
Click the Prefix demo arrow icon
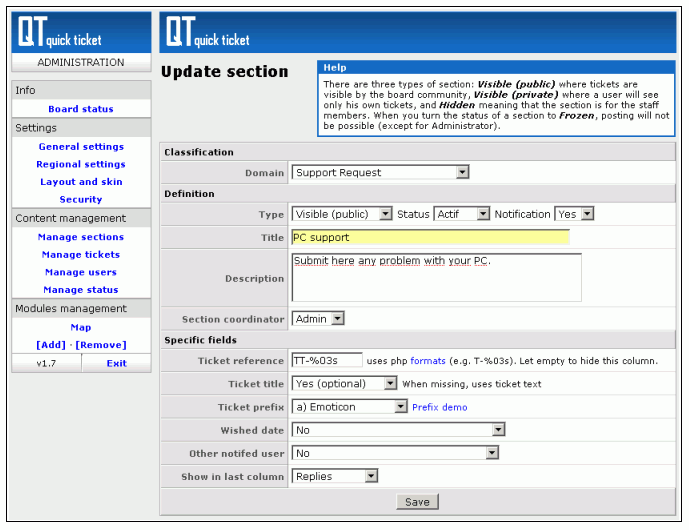402,407
